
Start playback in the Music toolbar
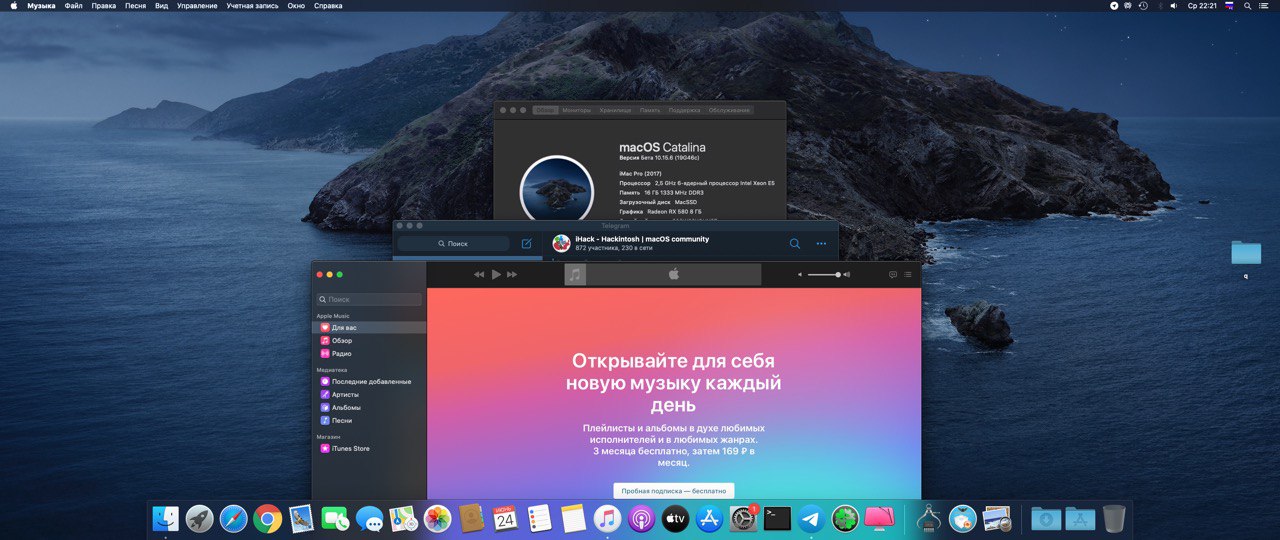[x=496, y=274]
